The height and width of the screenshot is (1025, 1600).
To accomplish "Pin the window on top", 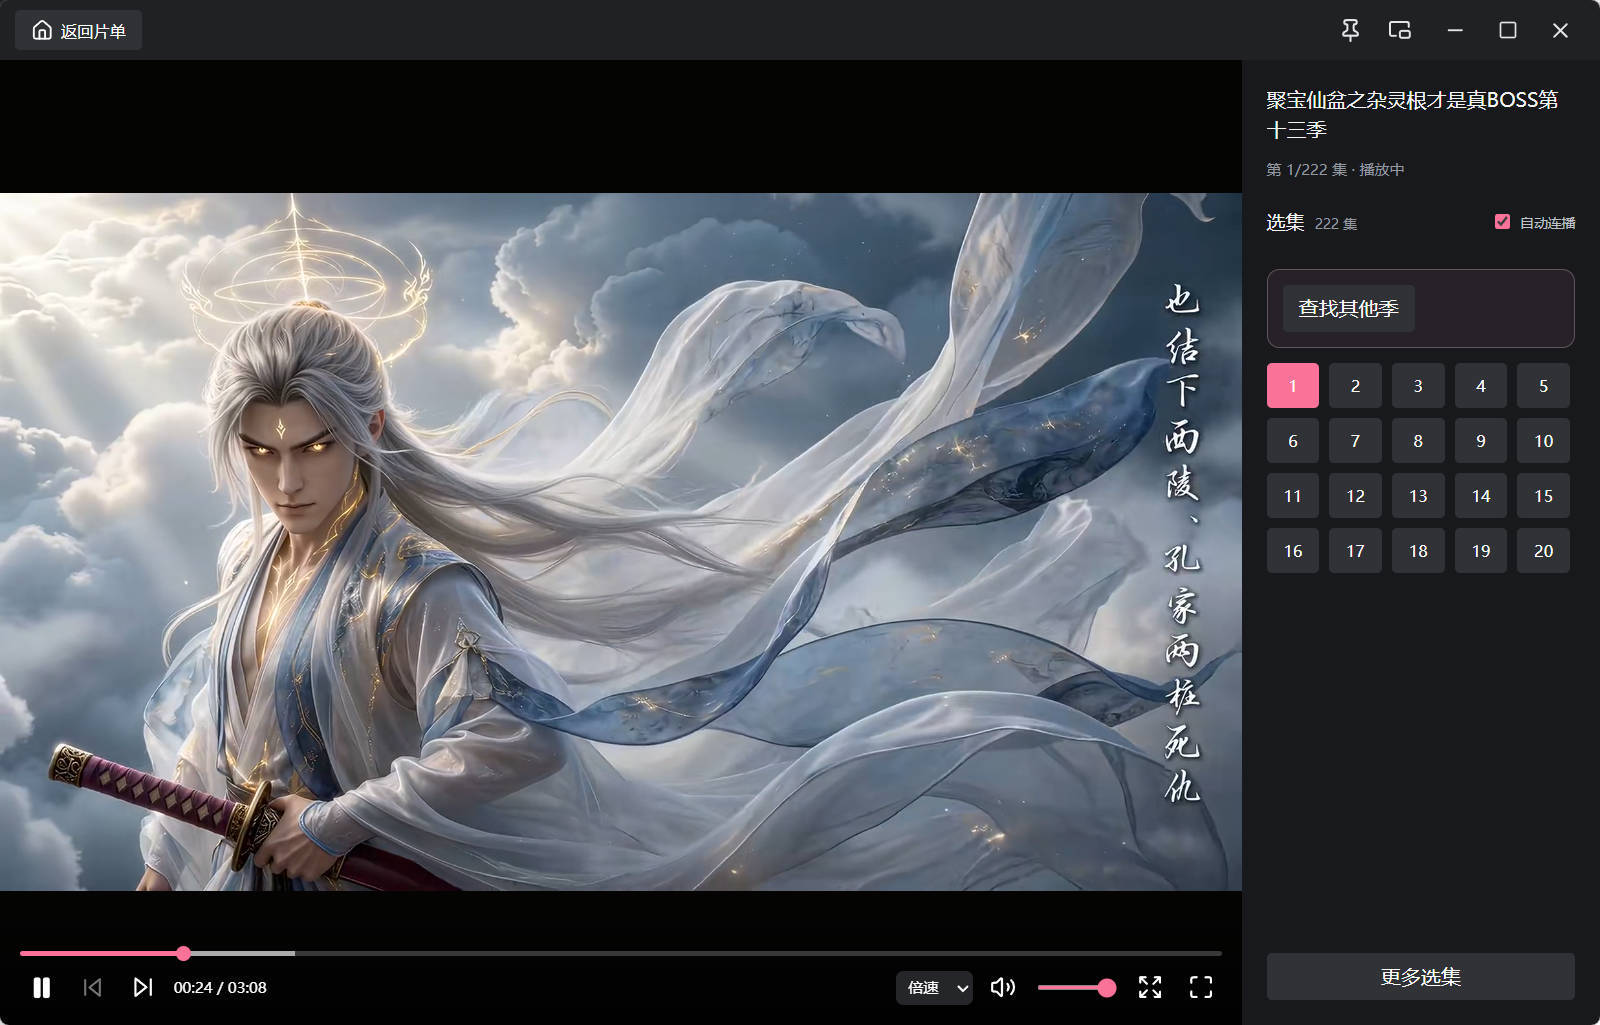I will click(1350, 30).
